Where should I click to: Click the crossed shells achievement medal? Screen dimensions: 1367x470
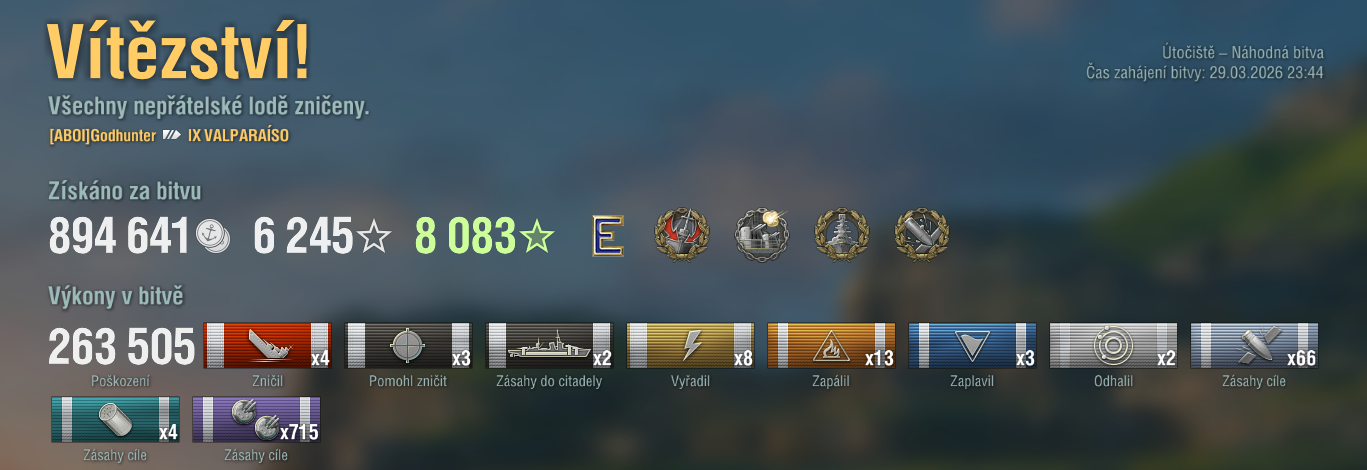[921, 235]
